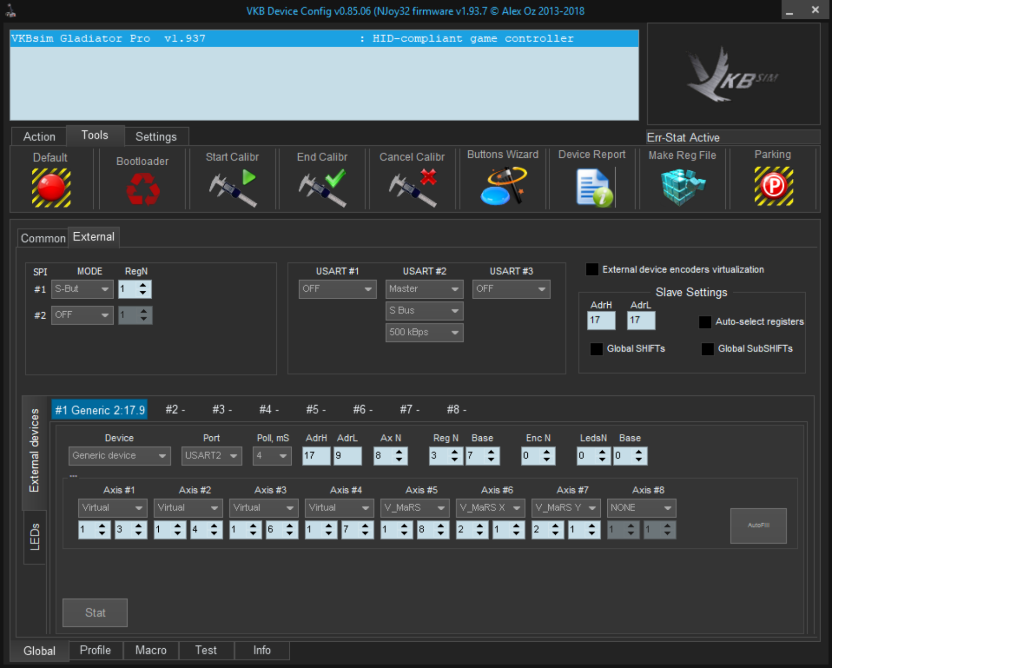
Task: Finish calibration with End Calibr icon
Action: coord(322,187)
